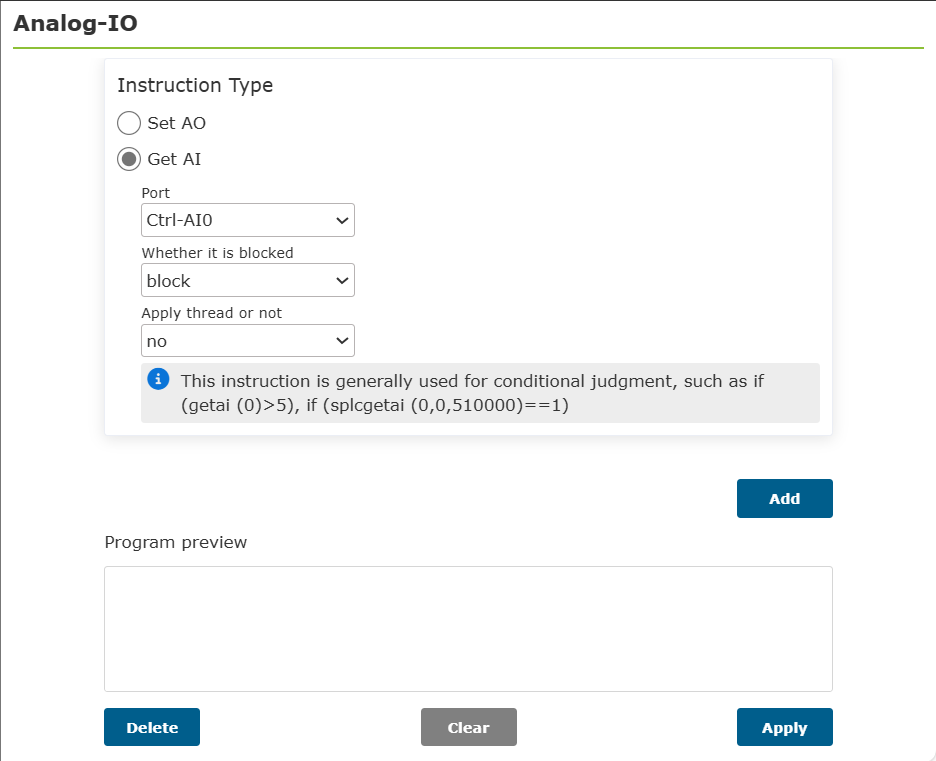
Task: Click the Analog-IO page title
Action: click(75, 23)
